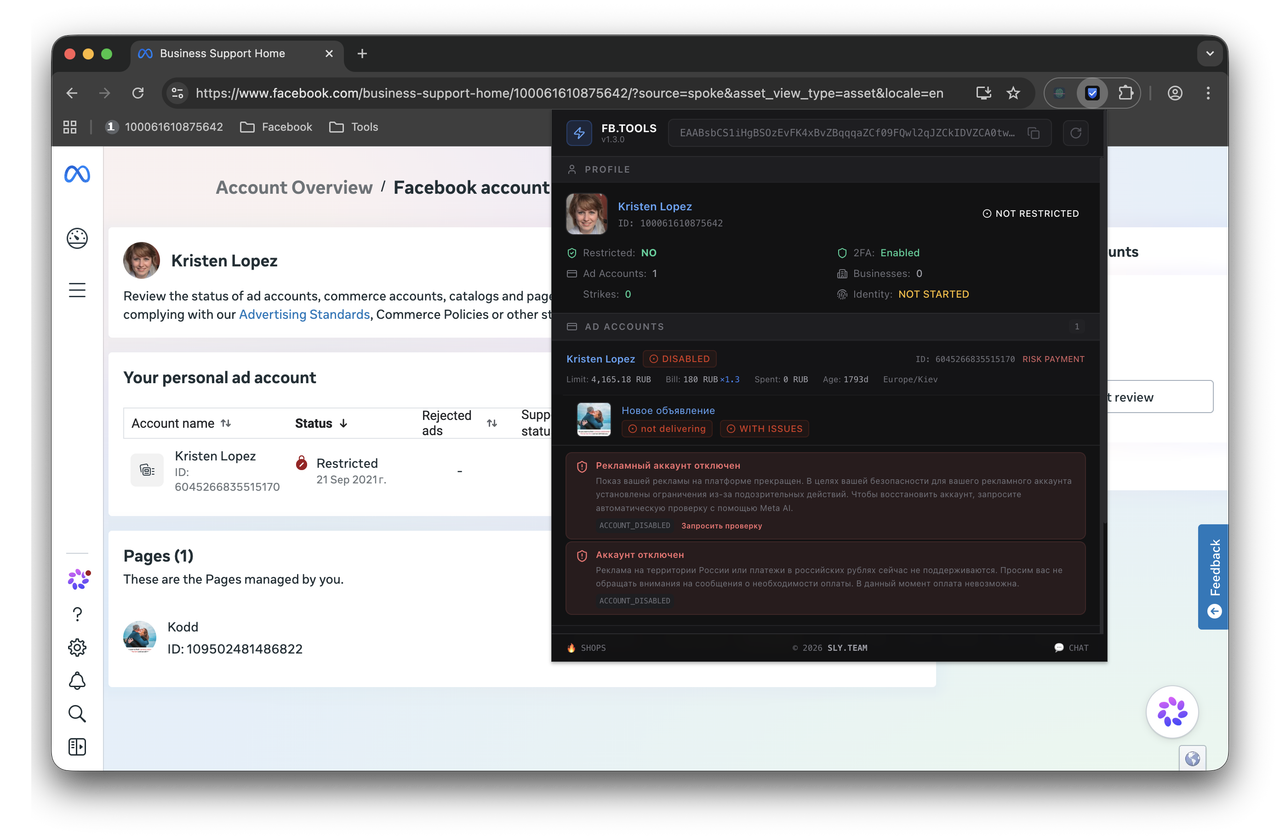Click the address bar URL
1280x839 pixels.
click(x=569, y=93)
